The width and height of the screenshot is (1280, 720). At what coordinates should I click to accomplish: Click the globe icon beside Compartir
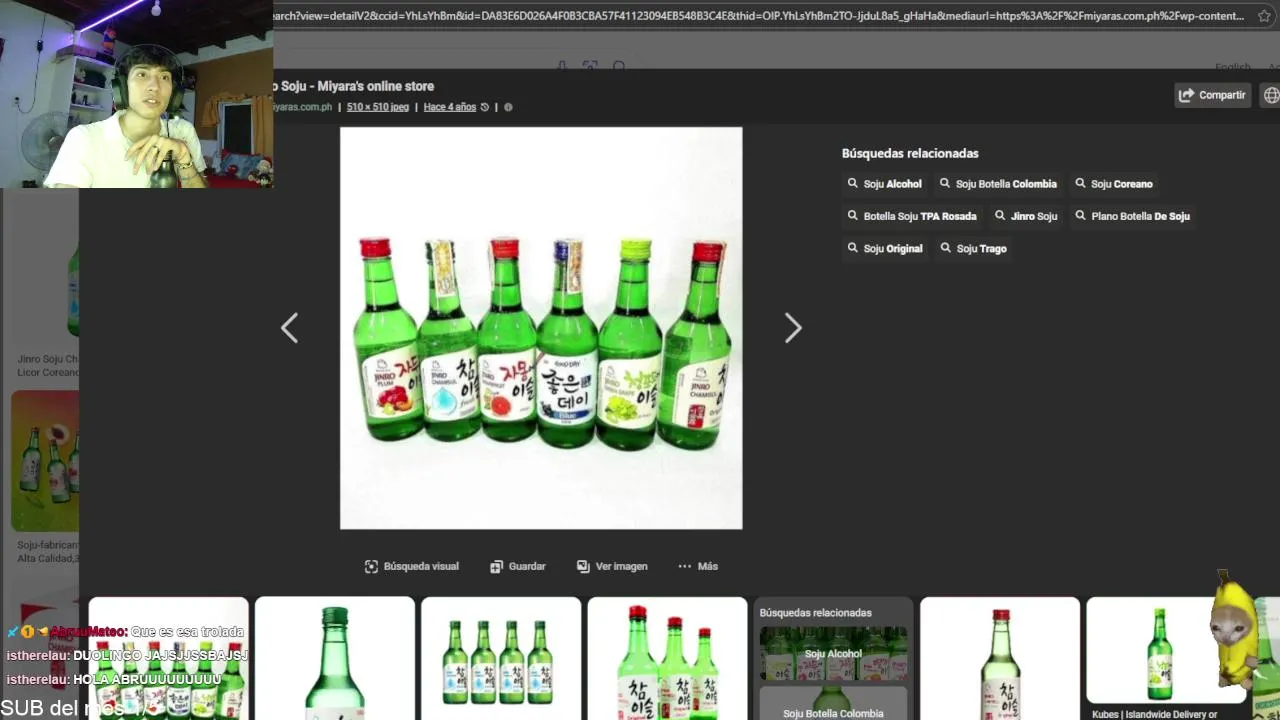1271,95
